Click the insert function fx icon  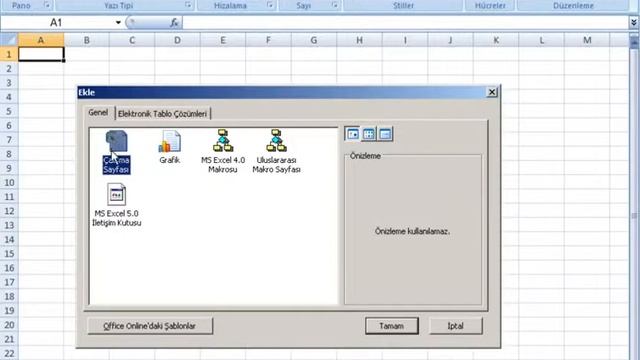[174, 22]
